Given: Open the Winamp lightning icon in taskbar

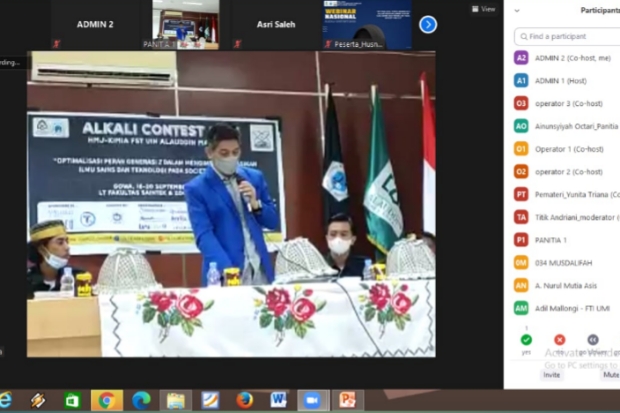Looking at the screenshot, I should [38, 400].
